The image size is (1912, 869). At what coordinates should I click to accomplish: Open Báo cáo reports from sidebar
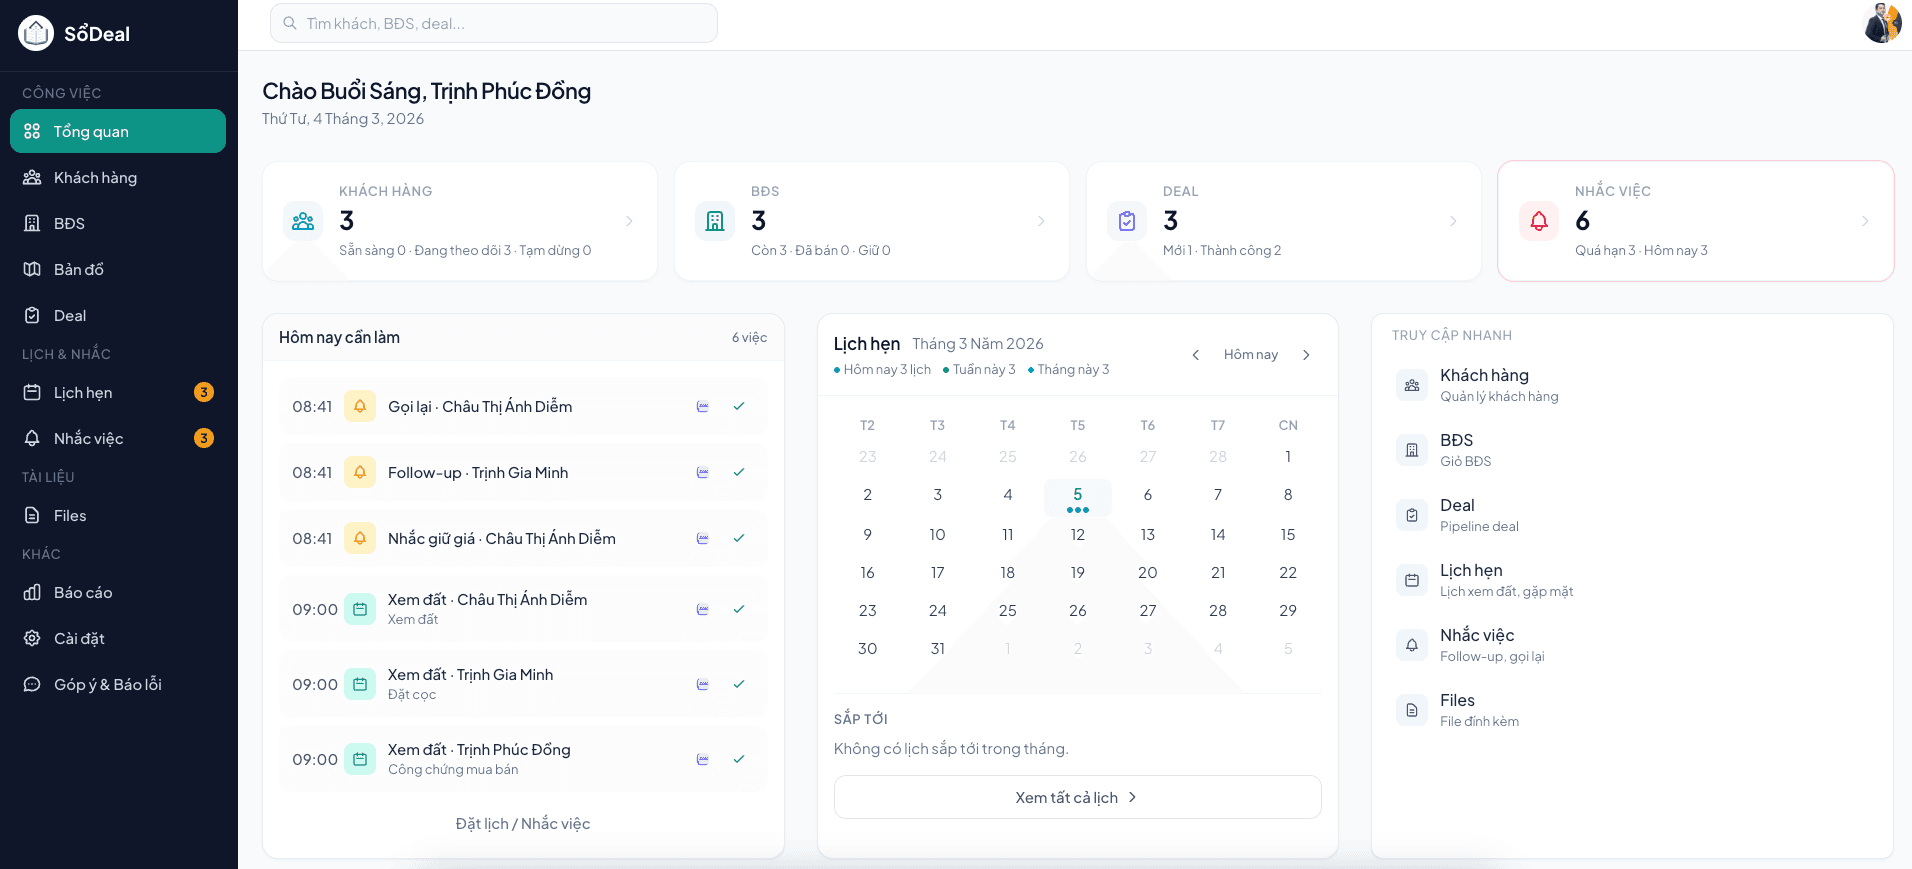[x=82, y=592]
